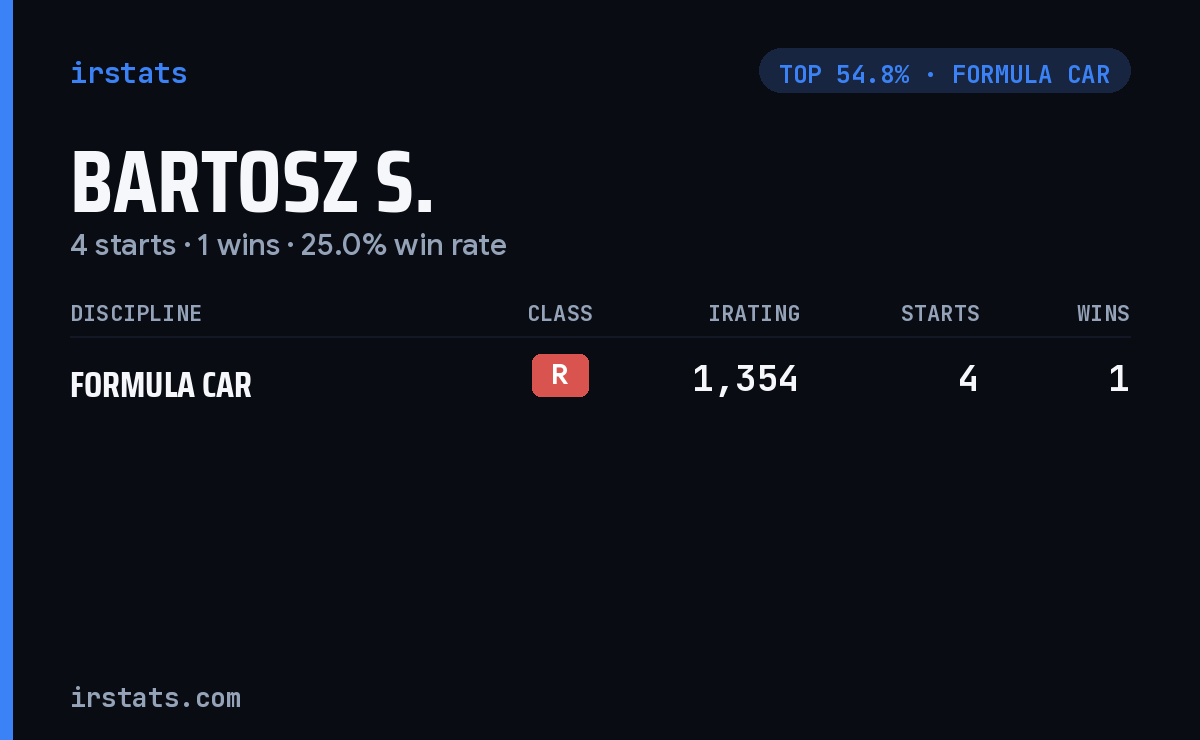The height and width of the screenshot is (740, 1200).
Task: Click the '4 starts' text in summary
Action: pyautogui.click(x=123, y=245)
